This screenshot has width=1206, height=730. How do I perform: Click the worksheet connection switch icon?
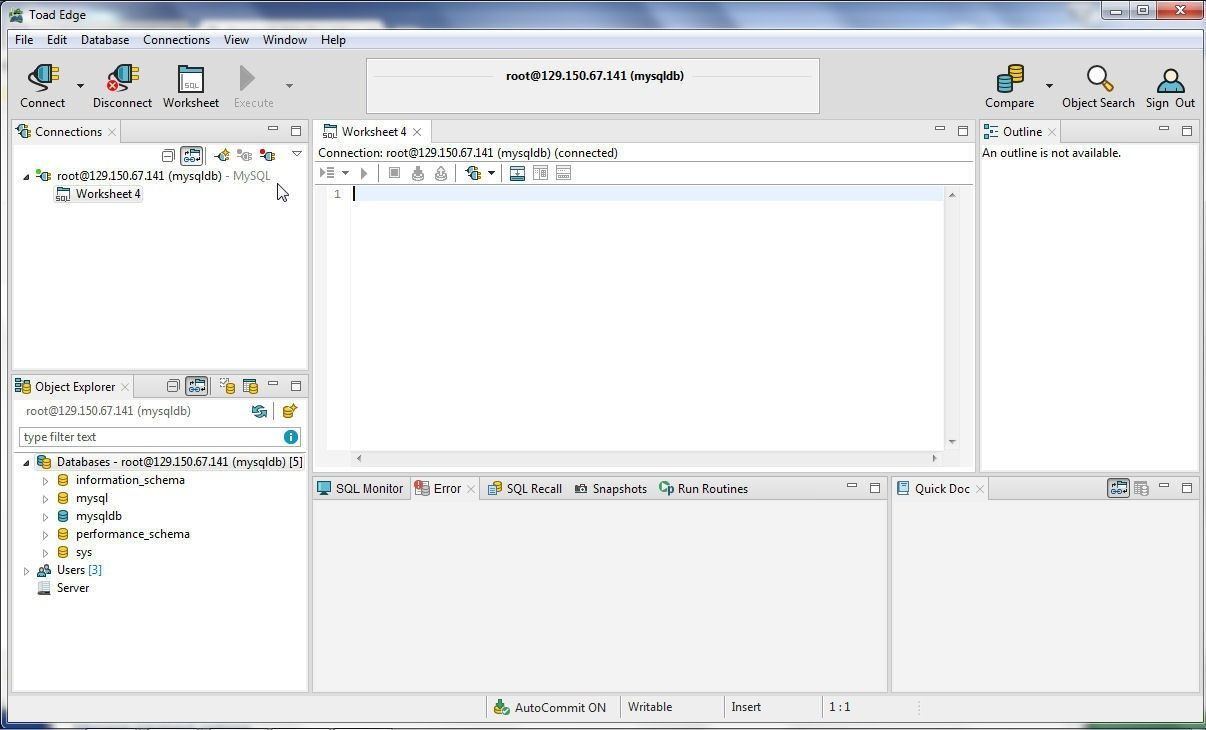[x=474, y=173]
